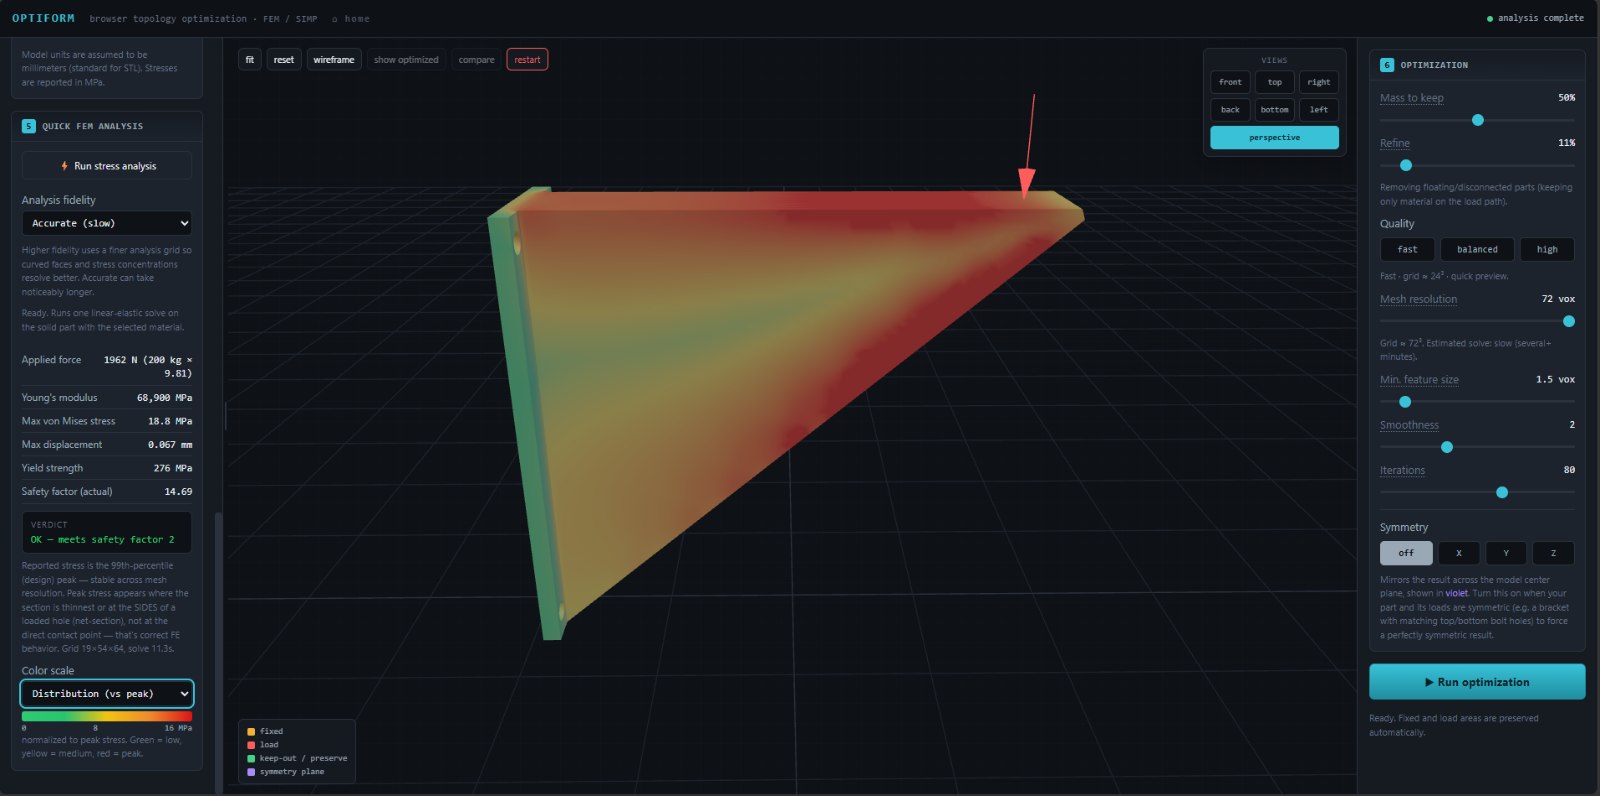Click the red load legend swatch
Image resolution: width=1600 pixels, height=796 pixels.
coord(251,745)
